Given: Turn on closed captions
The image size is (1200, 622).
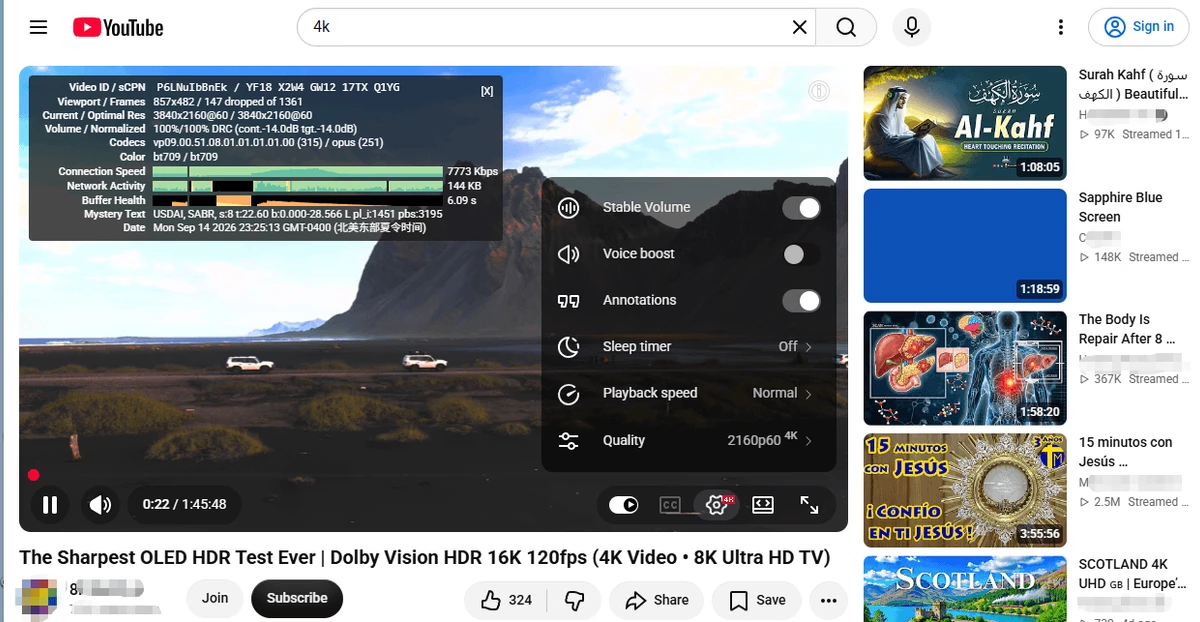Looking at the screenshot, I should 670,505.
